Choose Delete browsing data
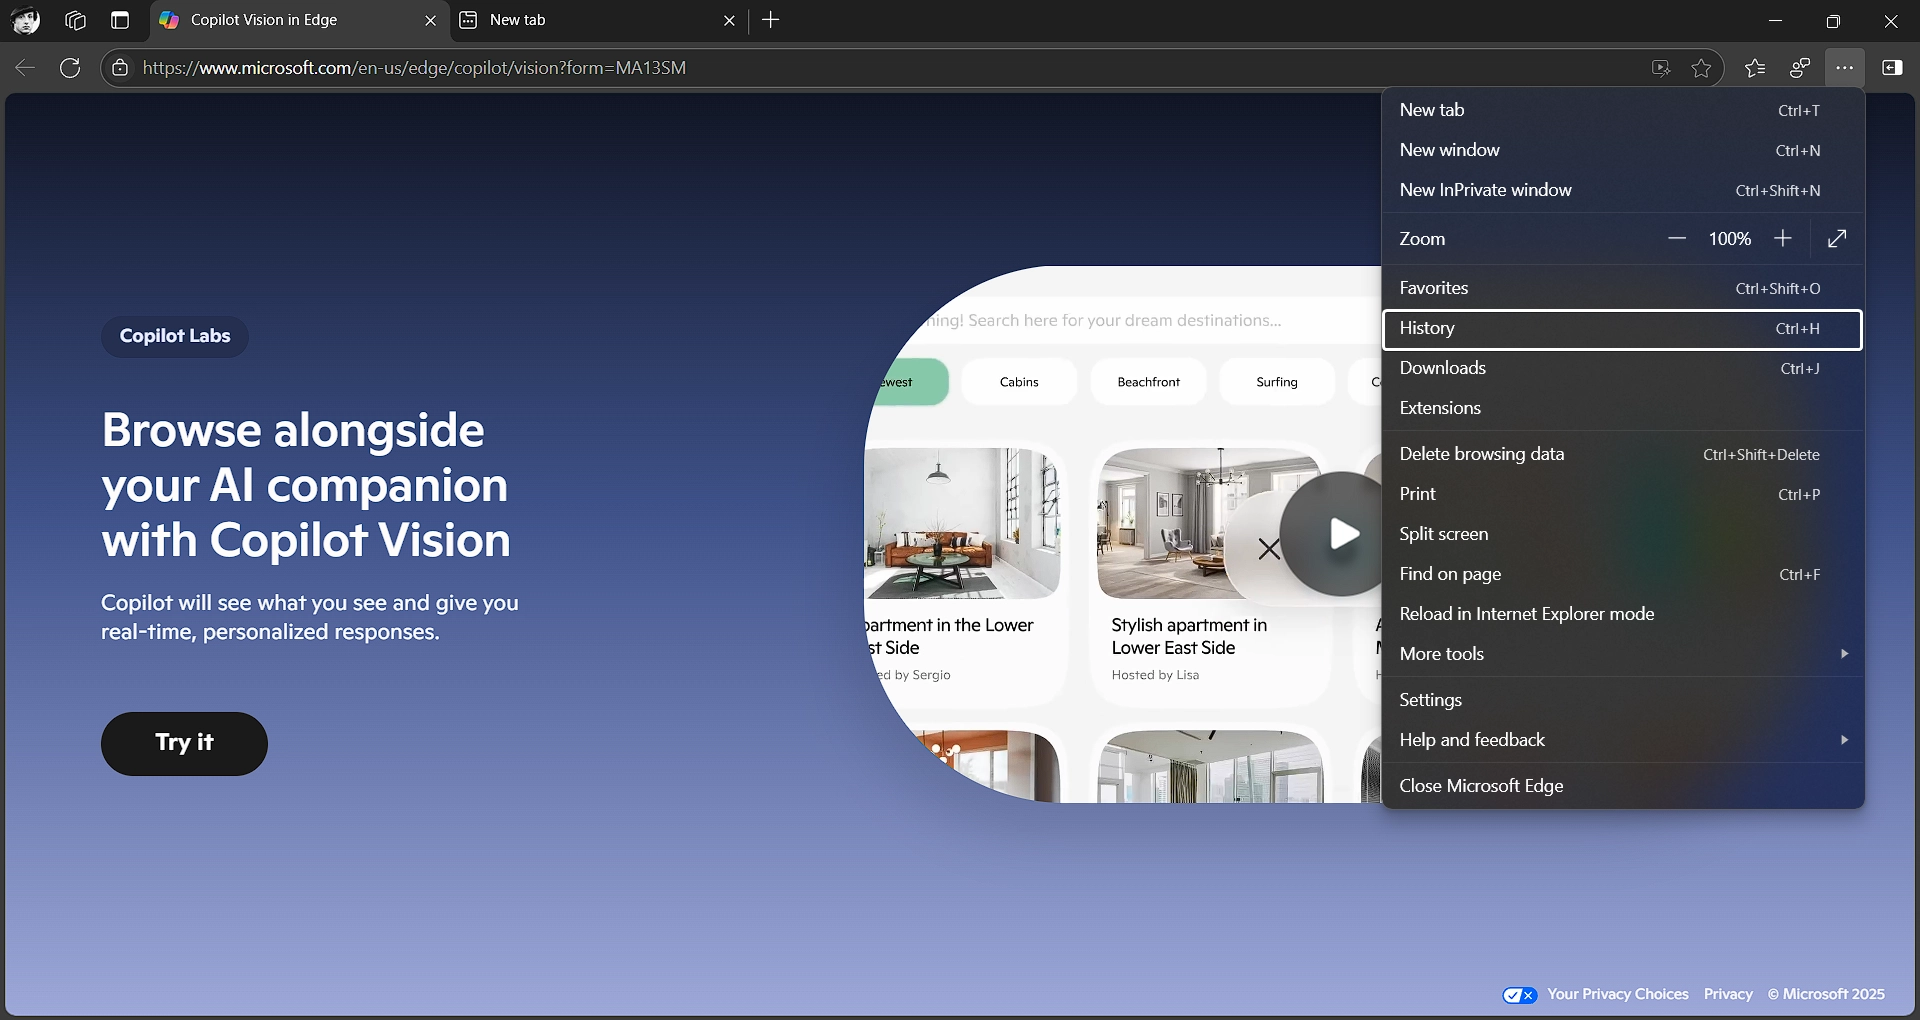The width and height of the screenshot is (1920, 1020). pyautogui.click(x=1623, y=454)
